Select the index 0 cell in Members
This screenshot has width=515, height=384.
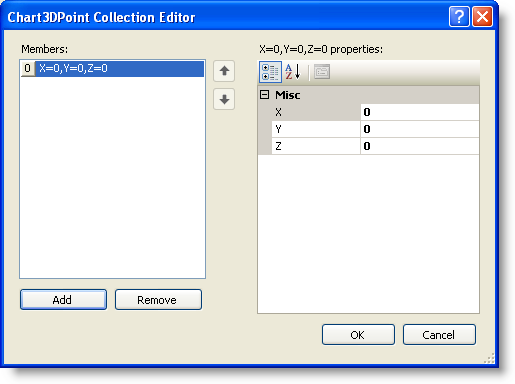point(28,68)
